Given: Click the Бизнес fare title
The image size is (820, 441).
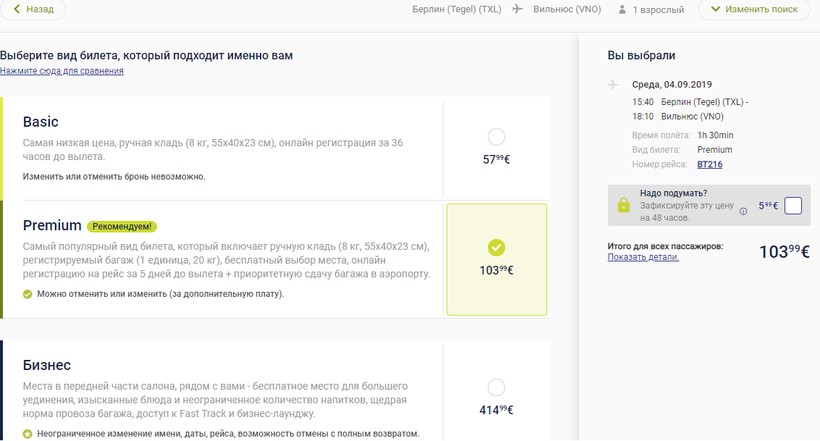Looking at the screenshot, I should click(47, 365).
